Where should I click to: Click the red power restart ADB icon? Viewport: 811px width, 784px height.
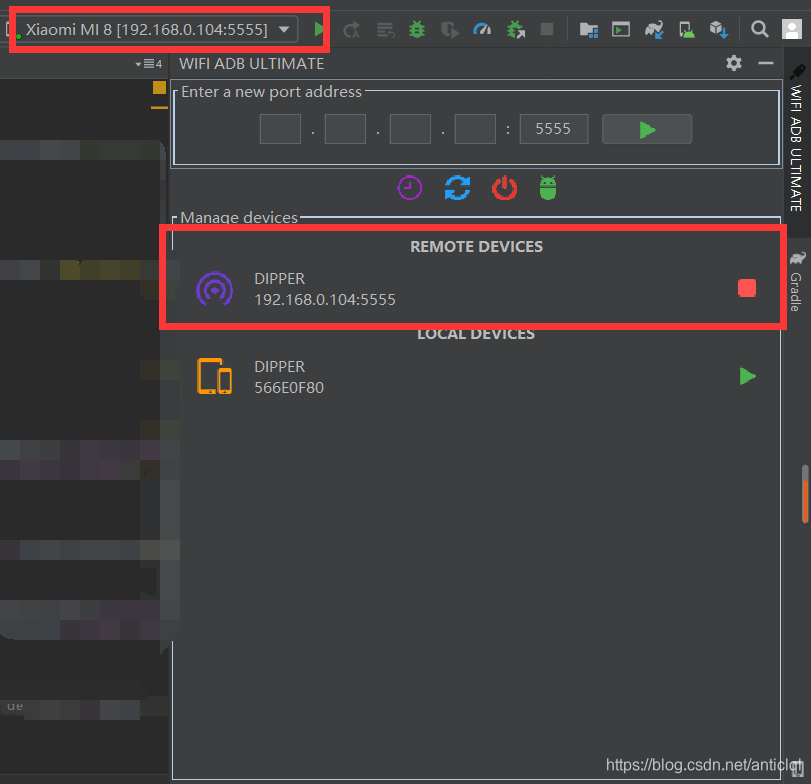pyautogui.click(x=505, y=188)
